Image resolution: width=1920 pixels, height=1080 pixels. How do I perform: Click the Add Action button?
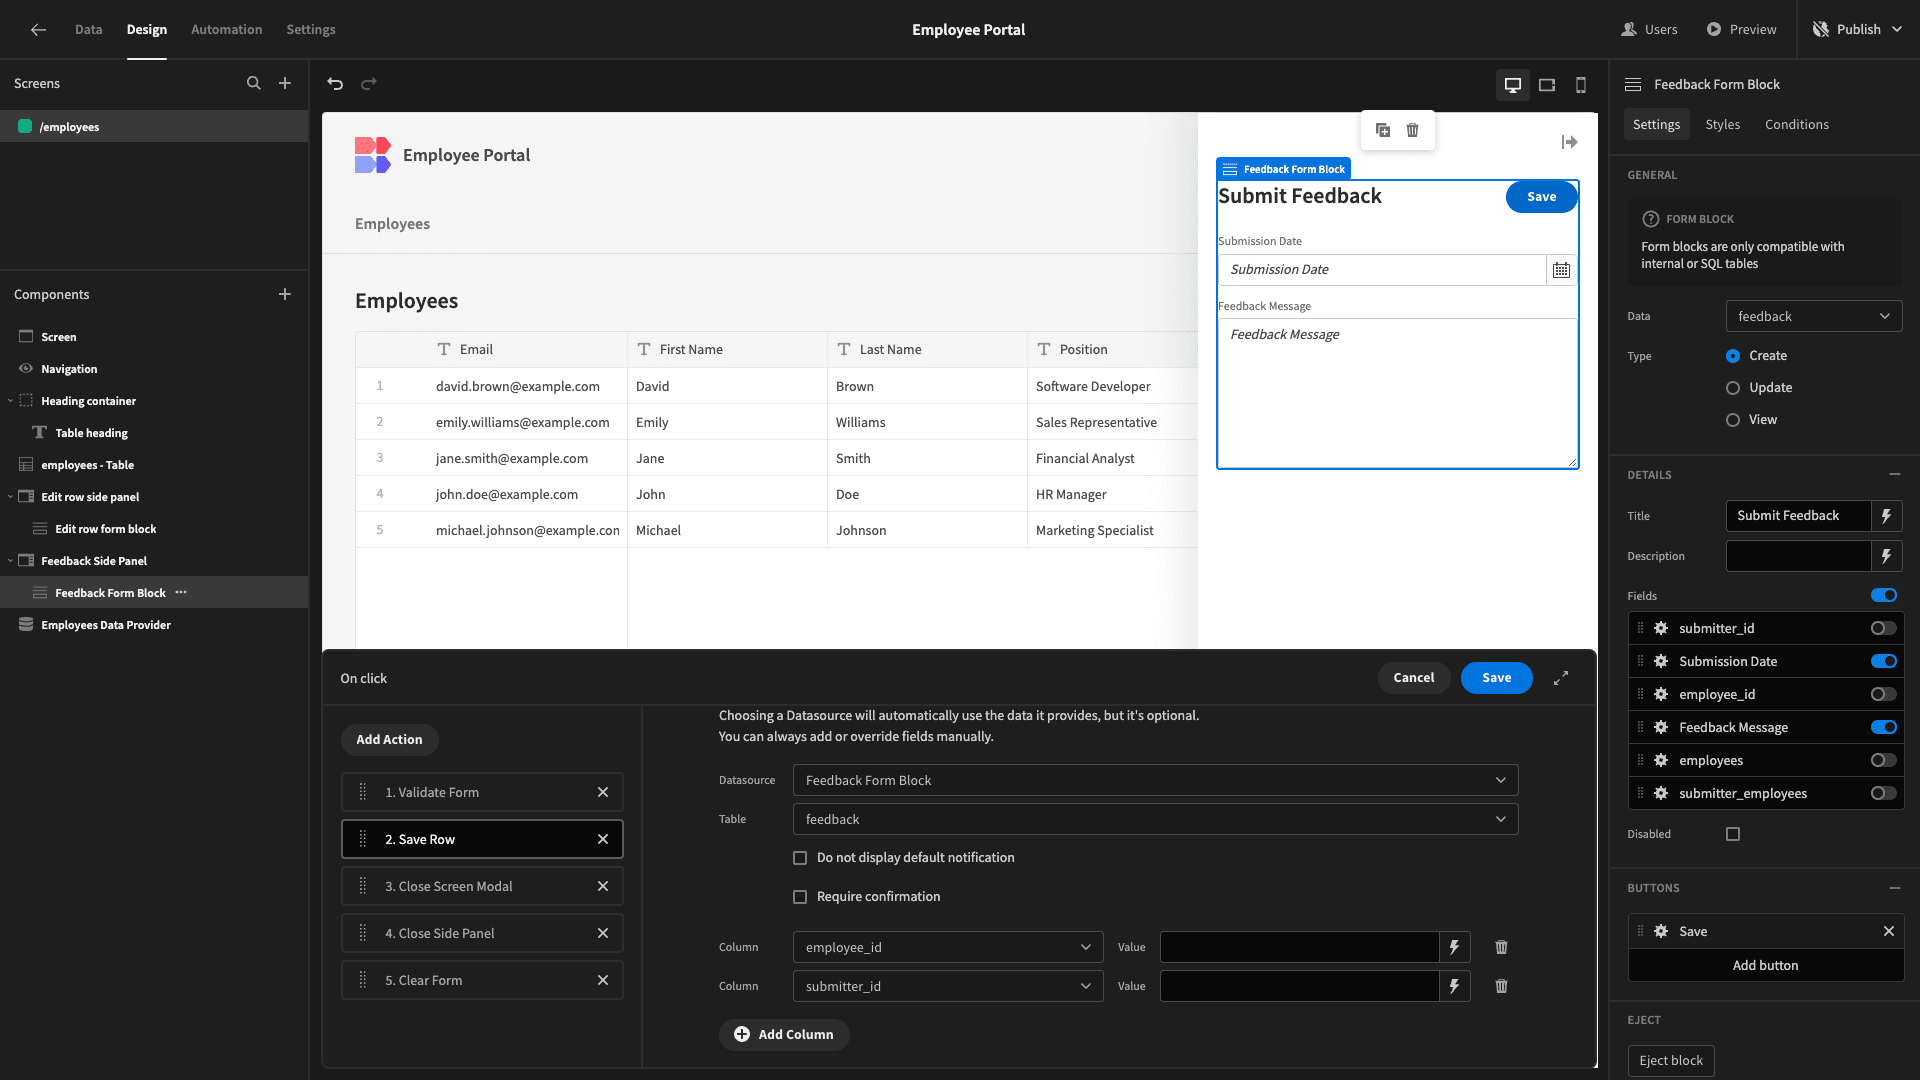pos(390,740)
